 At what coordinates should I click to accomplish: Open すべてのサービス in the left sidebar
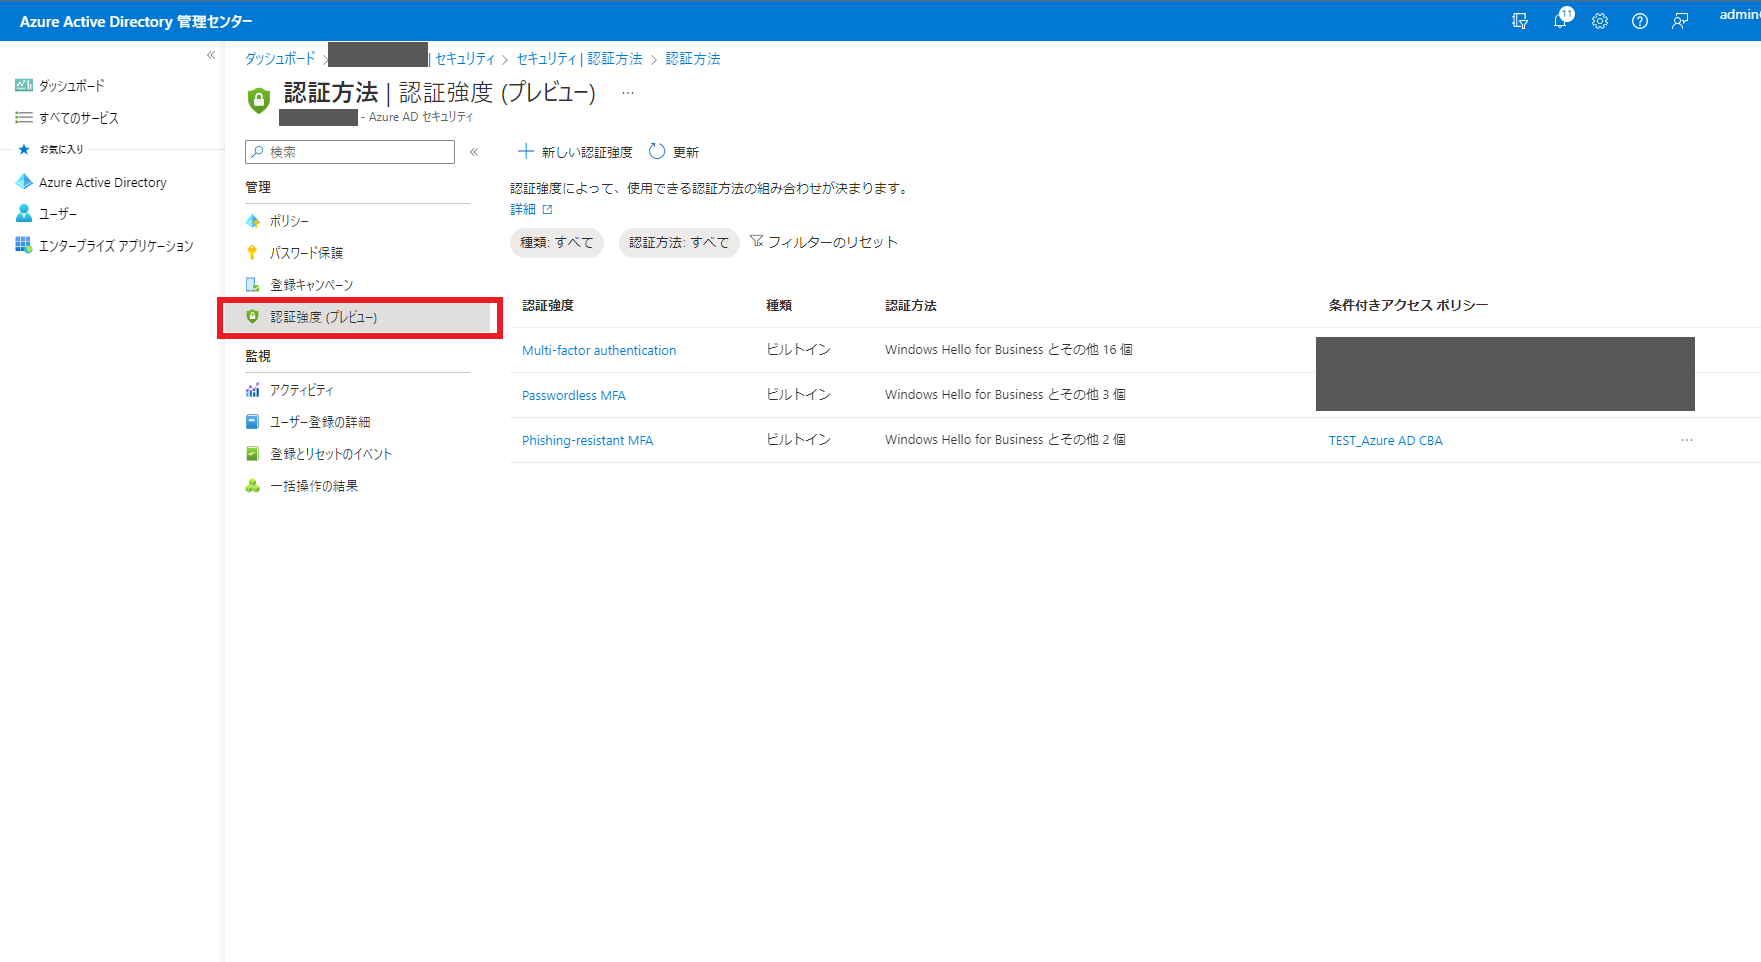coord(79,118)
